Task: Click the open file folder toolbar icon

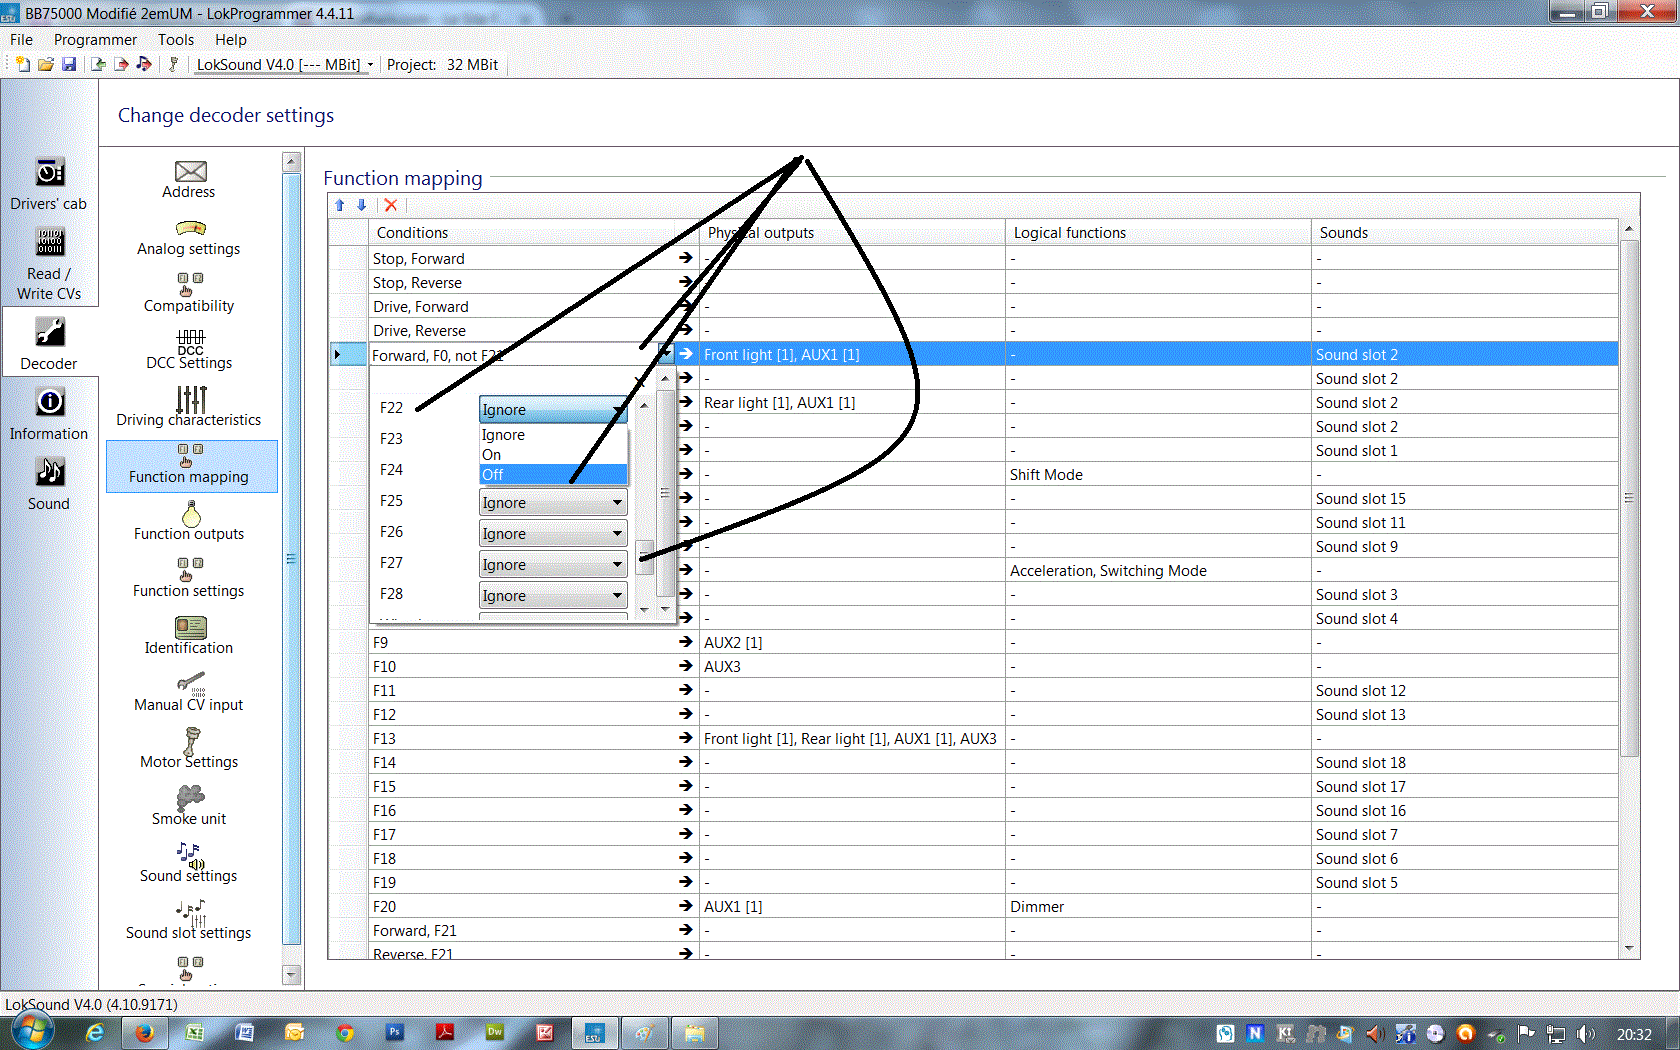Action: pyautogui.click(x=46, y=65)
